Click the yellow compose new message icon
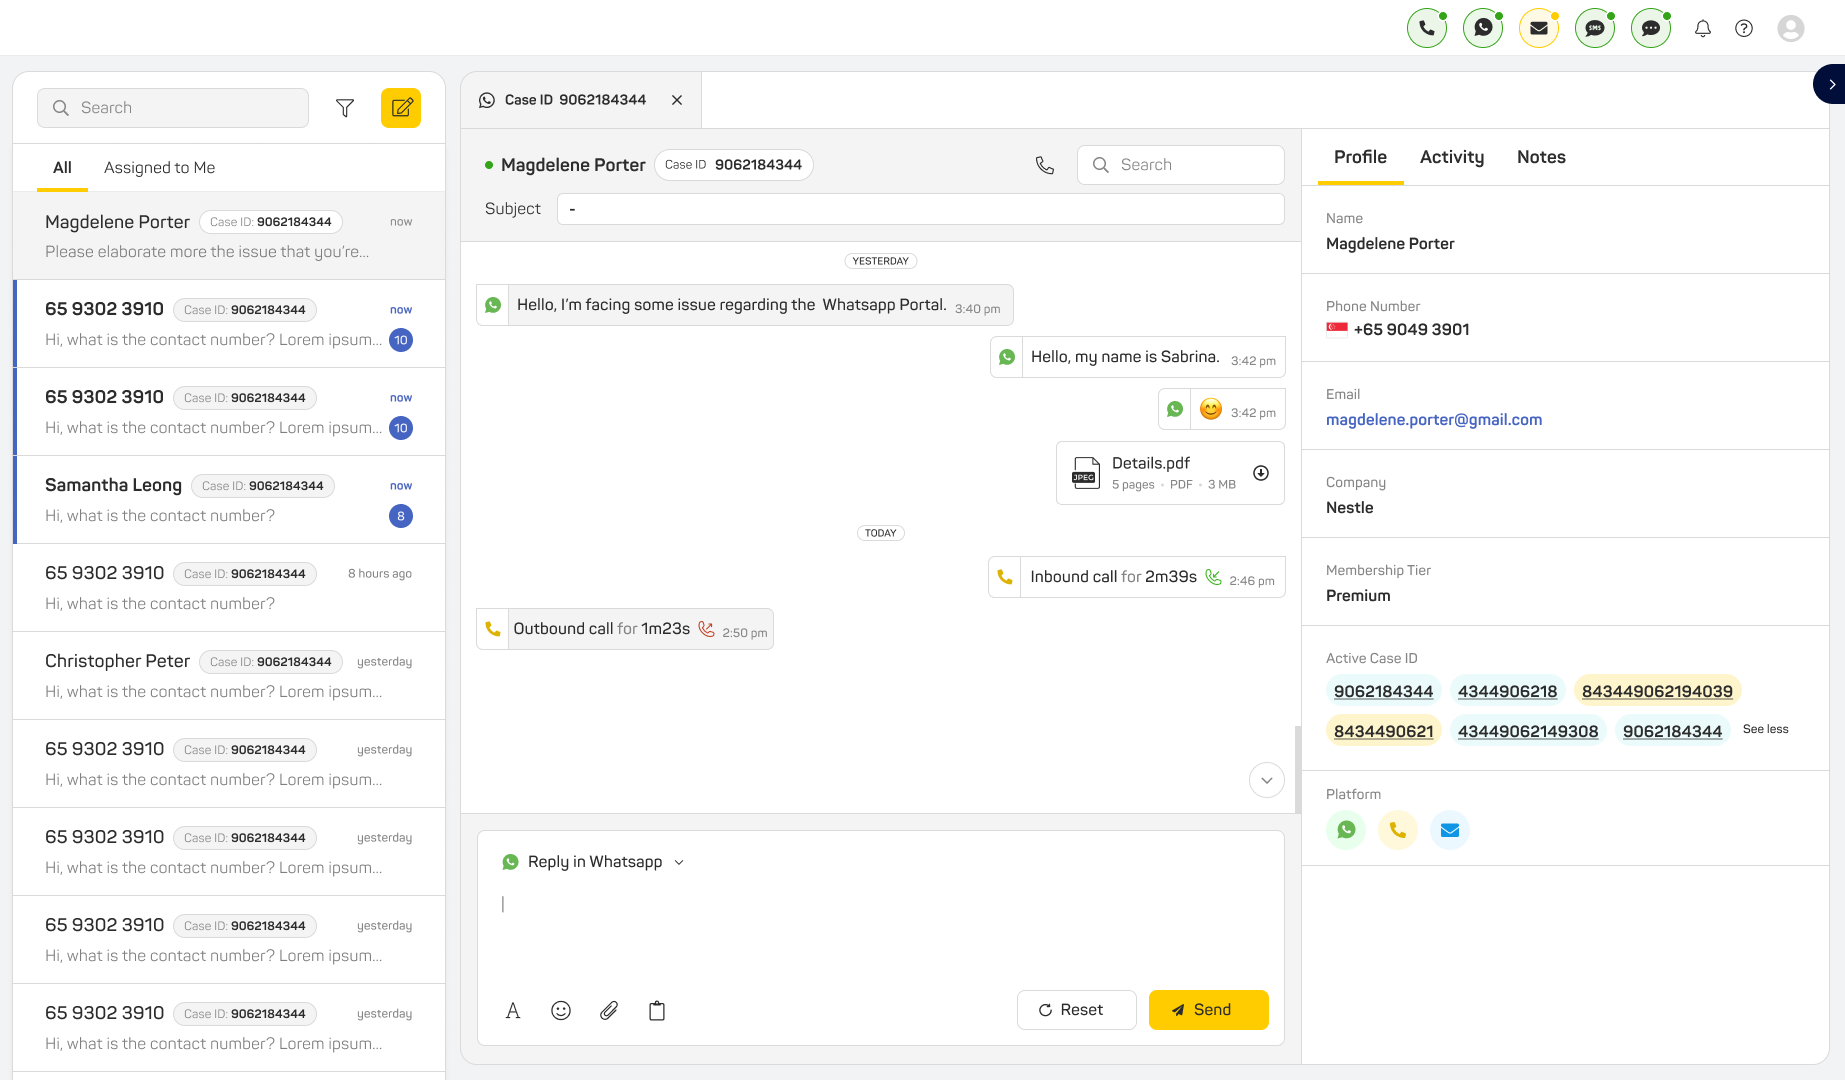 401,108
